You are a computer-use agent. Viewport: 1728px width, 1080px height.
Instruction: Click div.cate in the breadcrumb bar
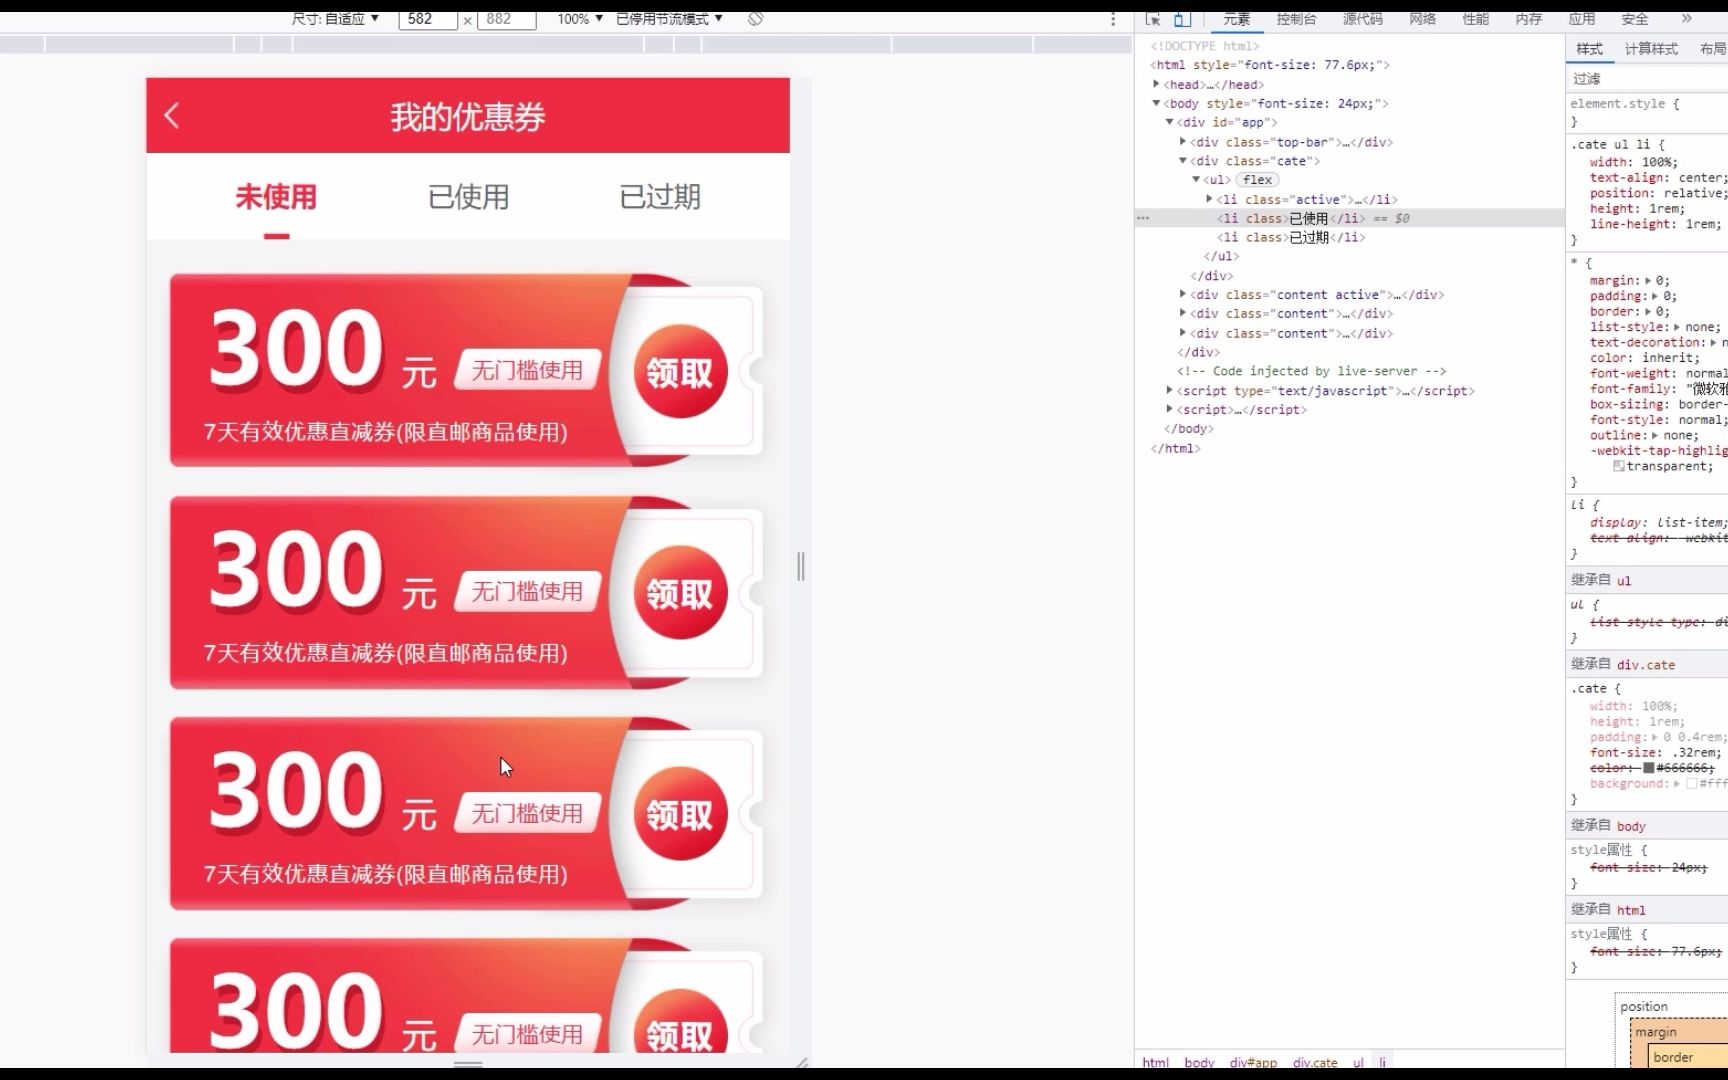[1314, 1062]
